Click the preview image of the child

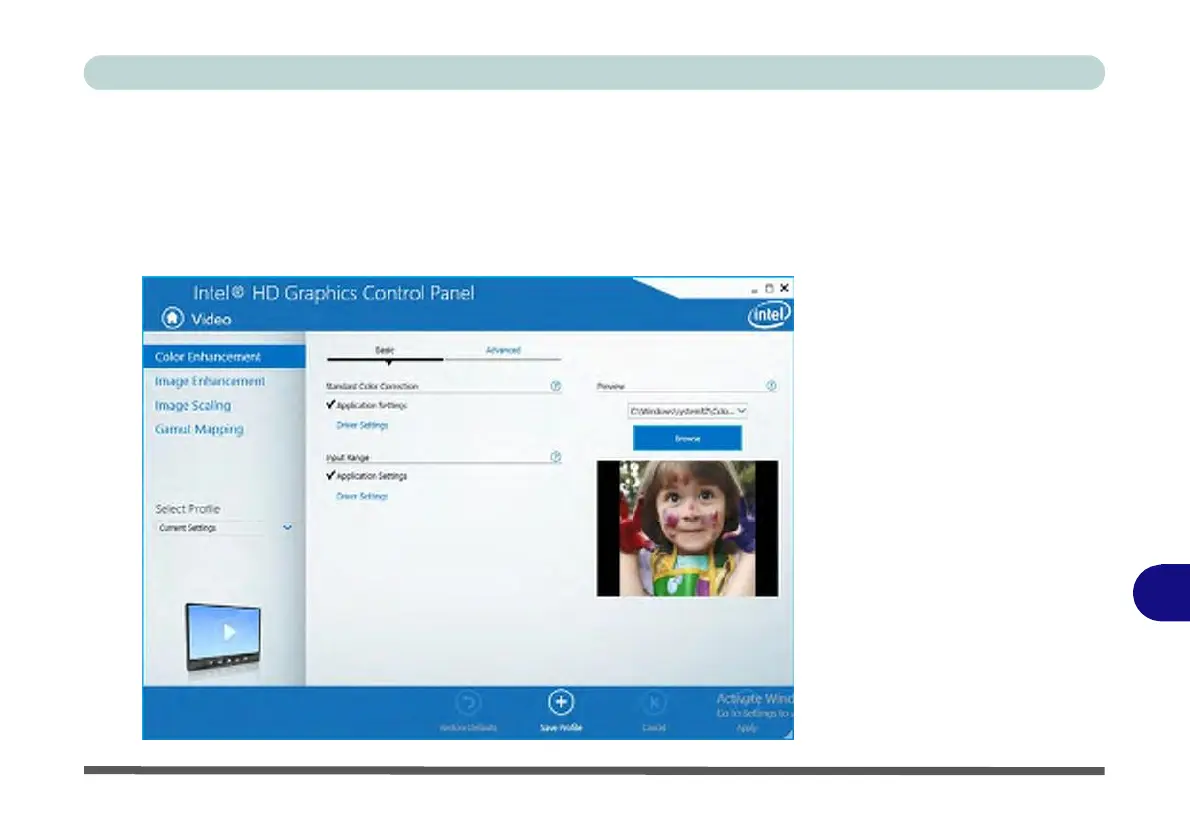pos(688,528)
